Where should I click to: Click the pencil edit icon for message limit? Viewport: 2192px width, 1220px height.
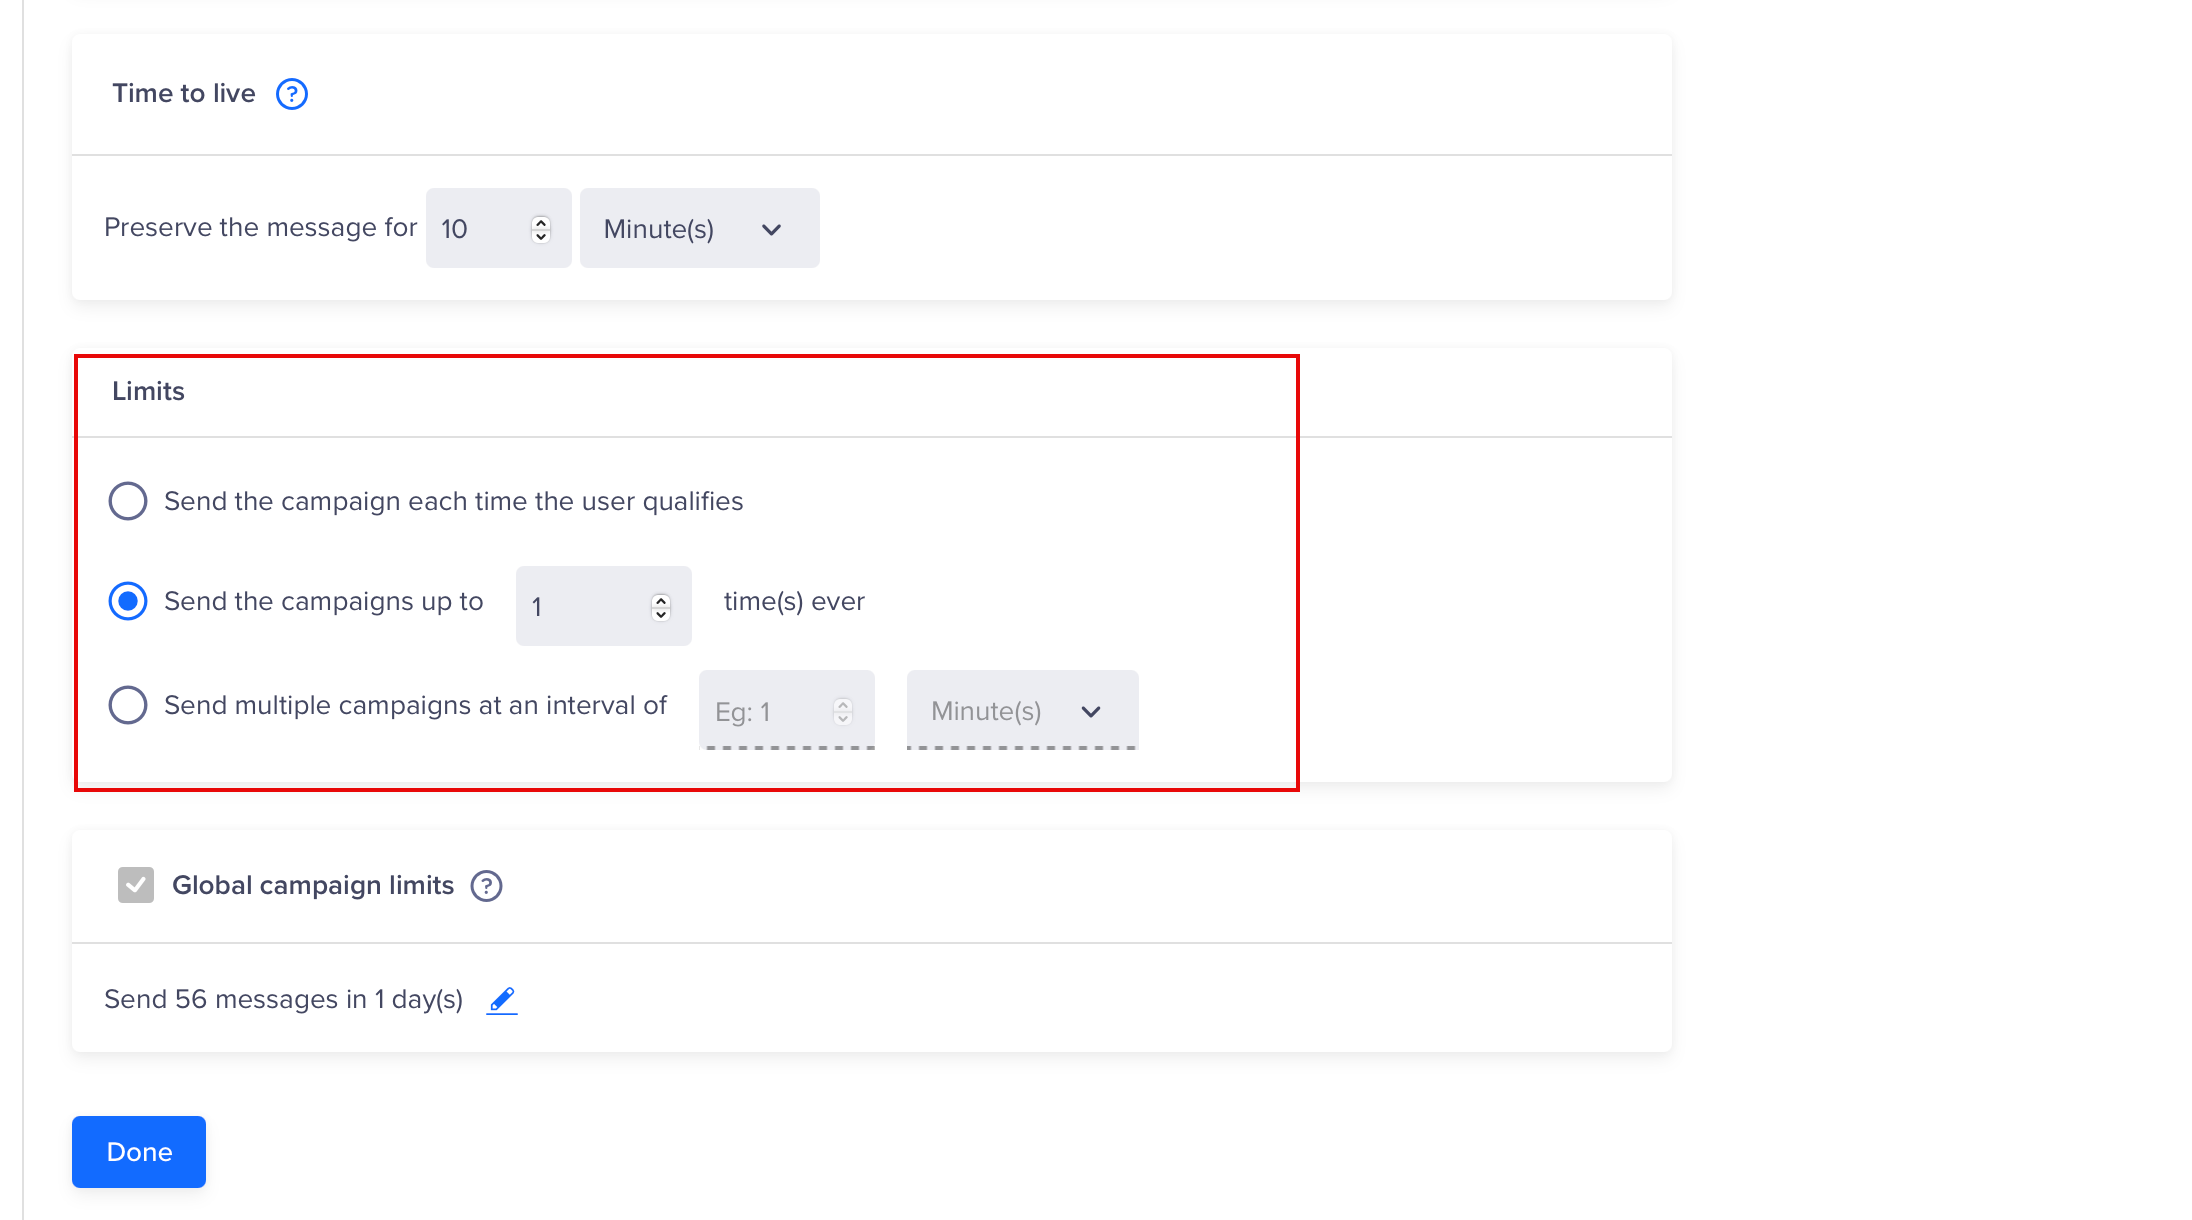502,999
